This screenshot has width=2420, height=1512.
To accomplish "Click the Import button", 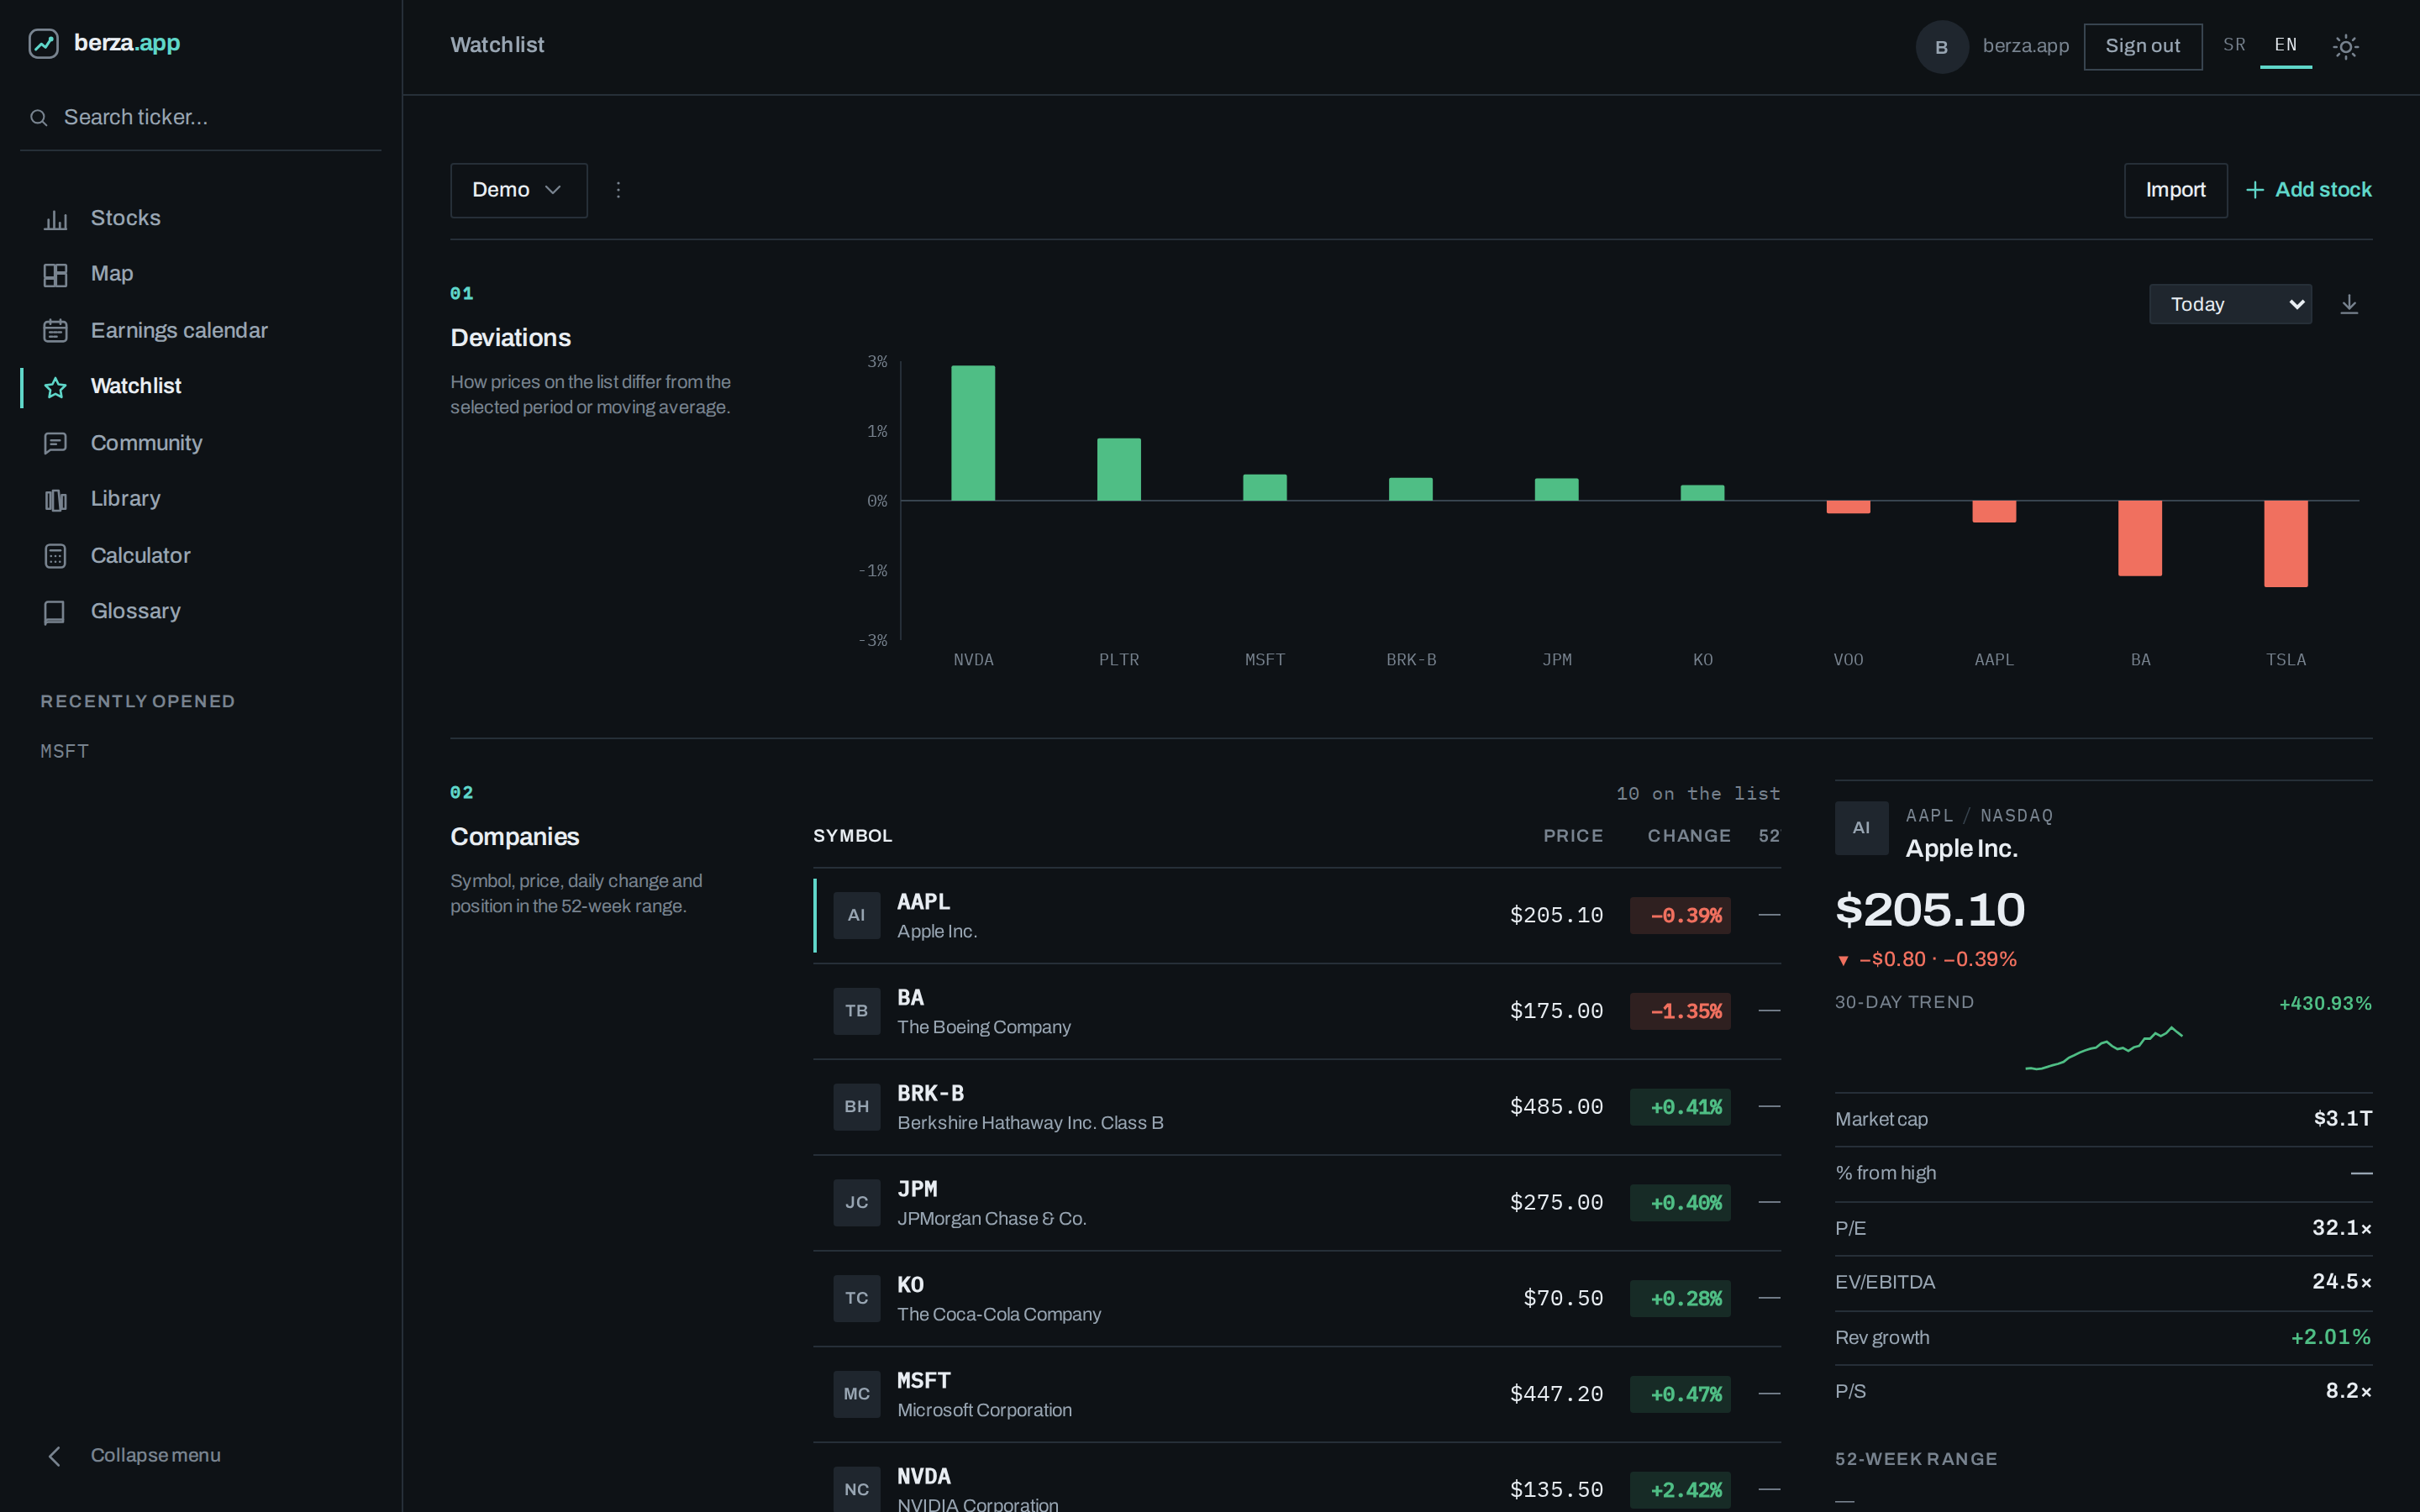I will coord(2175,190).
